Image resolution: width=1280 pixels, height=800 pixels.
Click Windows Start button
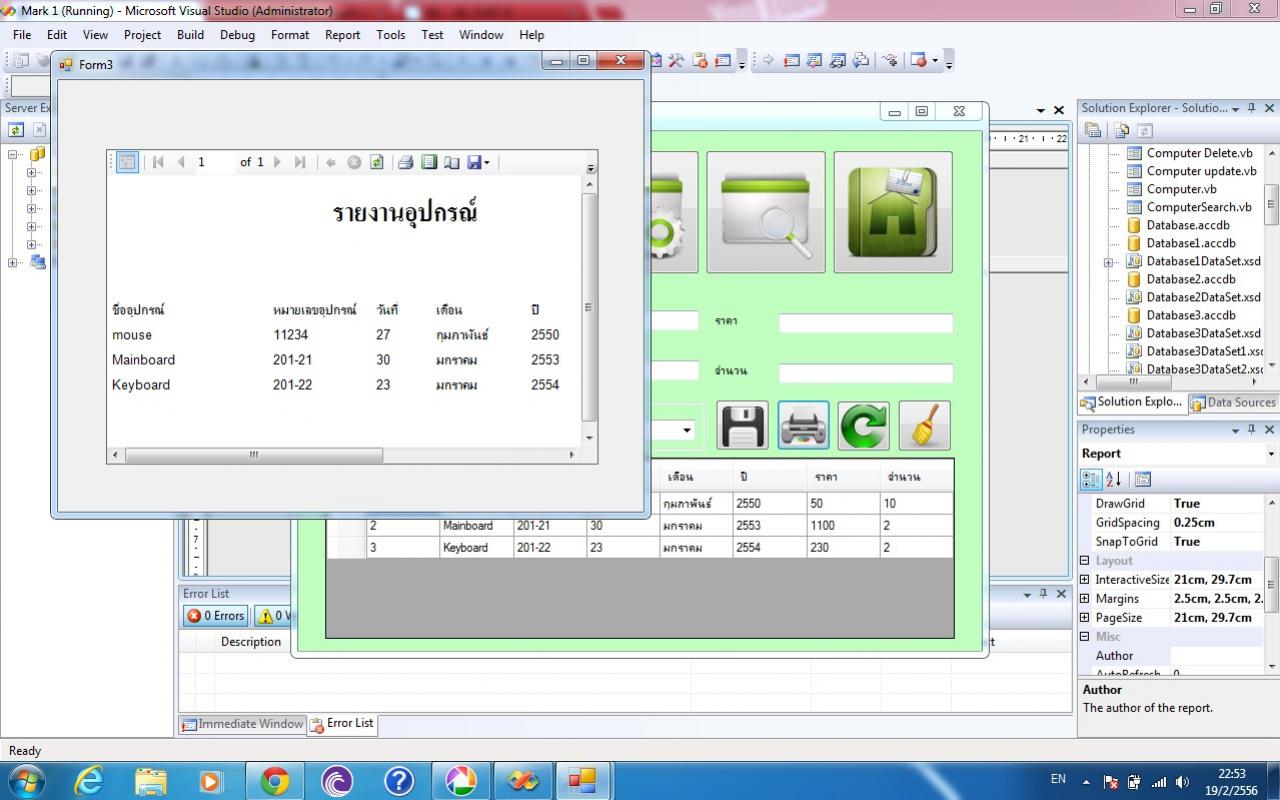click(26, 781)
